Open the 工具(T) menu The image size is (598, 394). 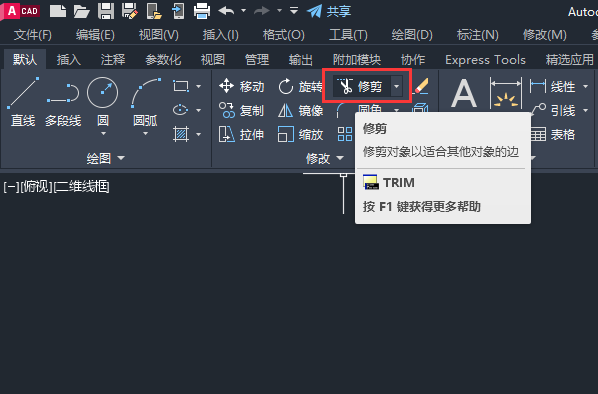348,35
